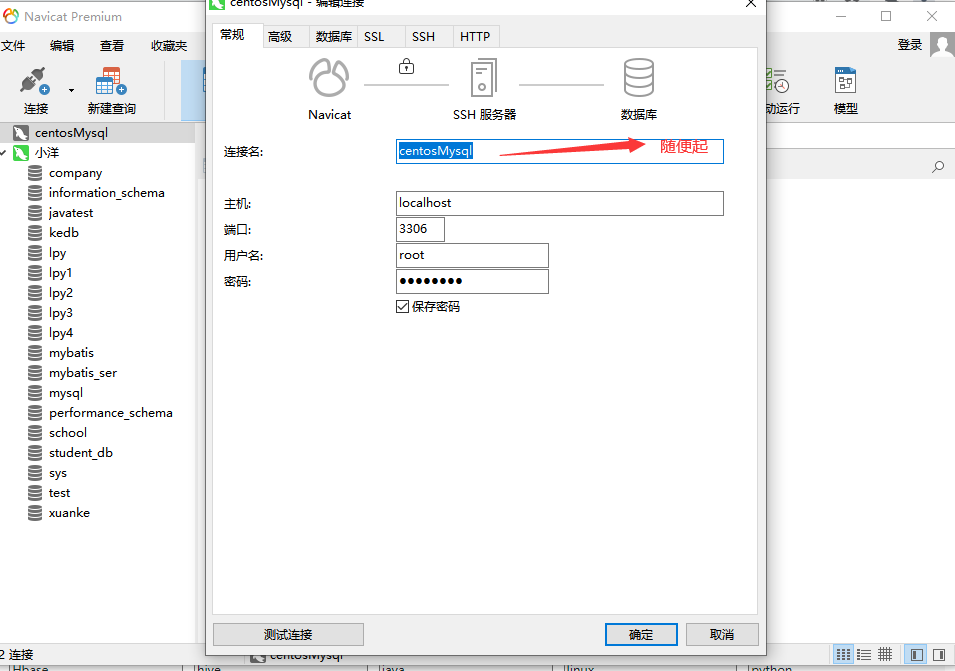
Task: Open the 收藏夹 menu
Action: 169,46
